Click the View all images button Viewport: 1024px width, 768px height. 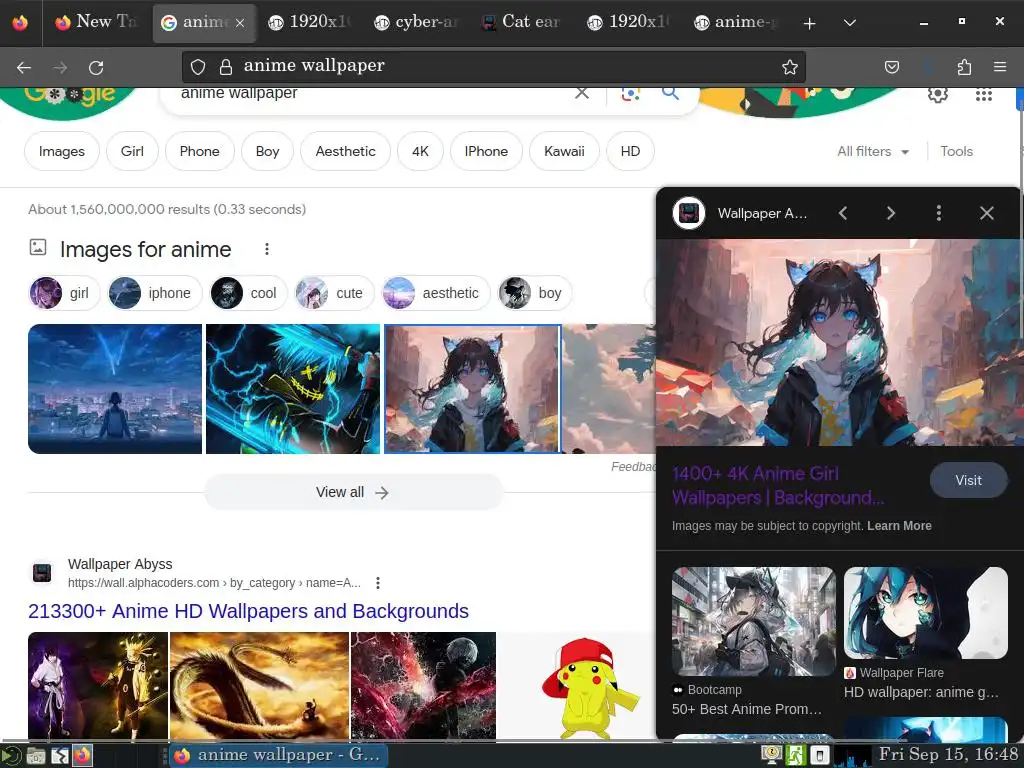pyautogui.click(x=353, y=492)
